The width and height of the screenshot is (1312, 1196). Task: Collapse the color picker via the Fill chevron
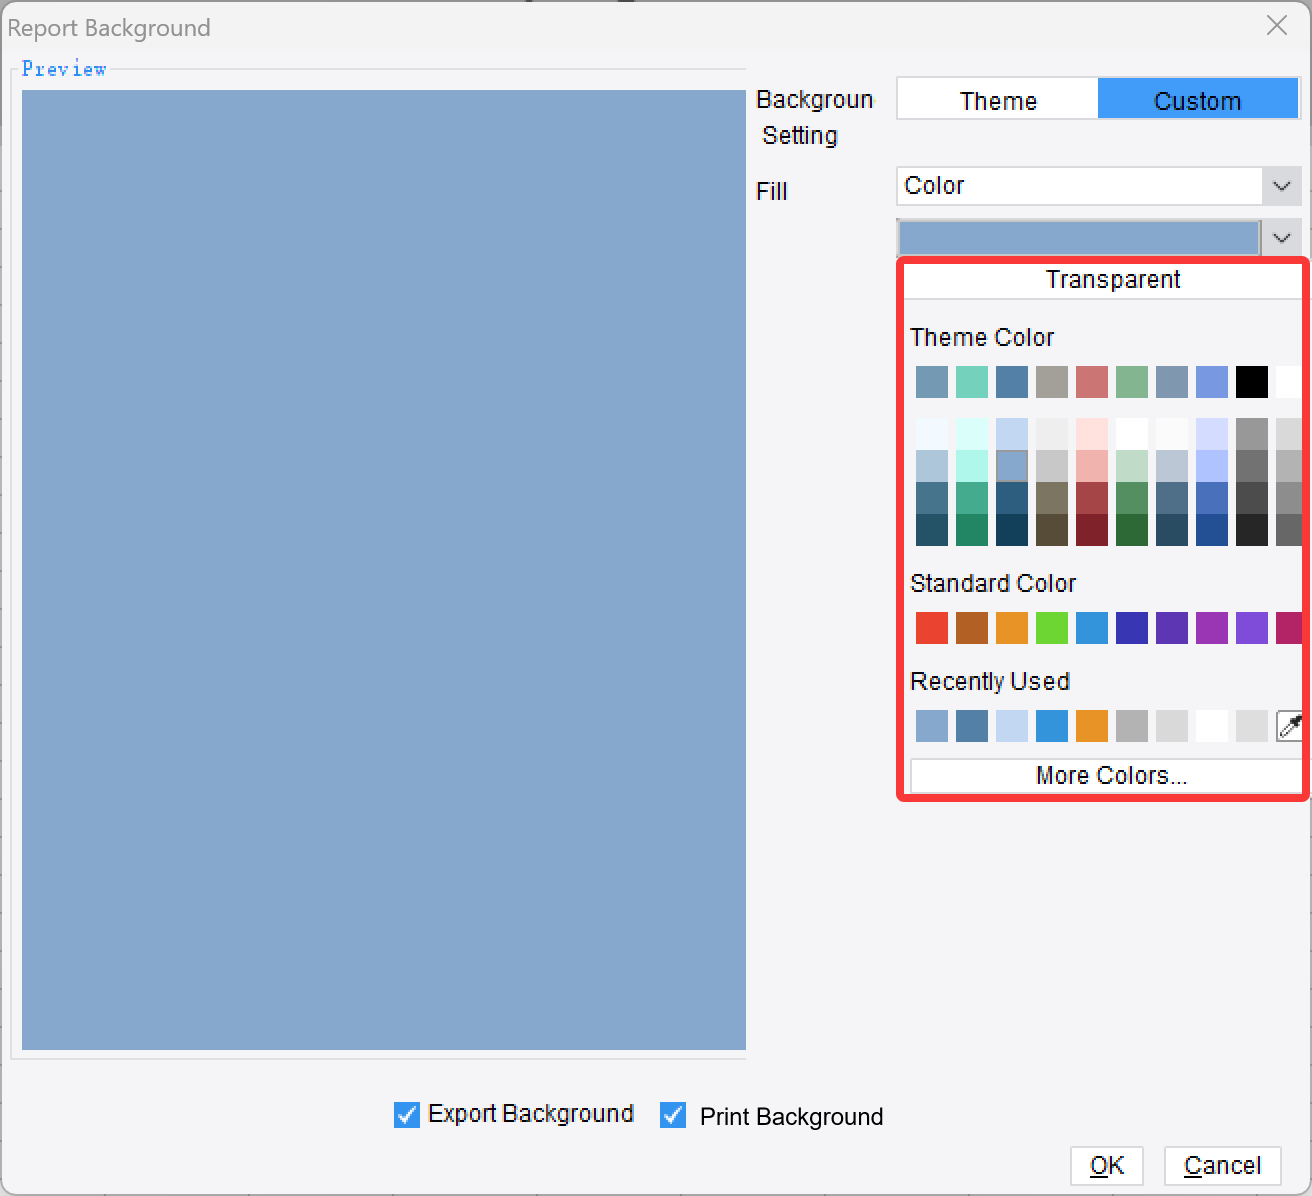coord(1281,237)
